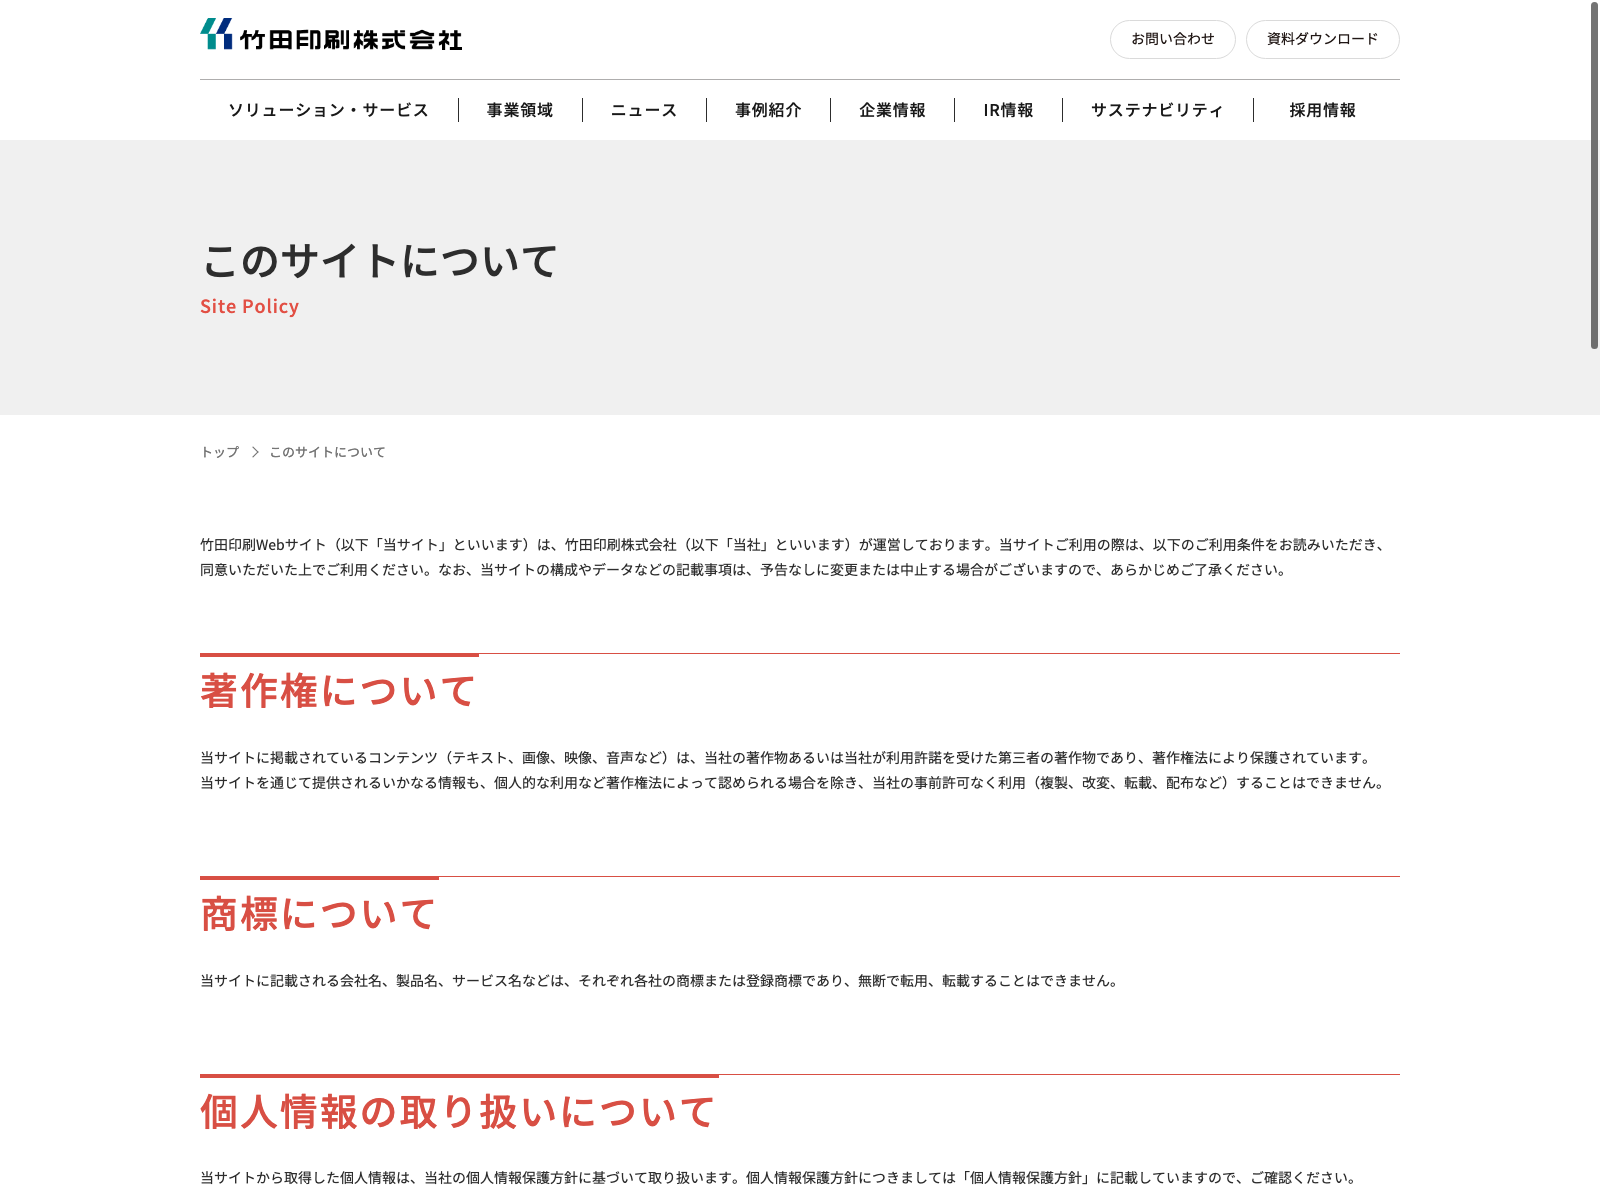The image size is (1600, 1200).
Task: Click the 商標について section heading
Action: [318, 914]
